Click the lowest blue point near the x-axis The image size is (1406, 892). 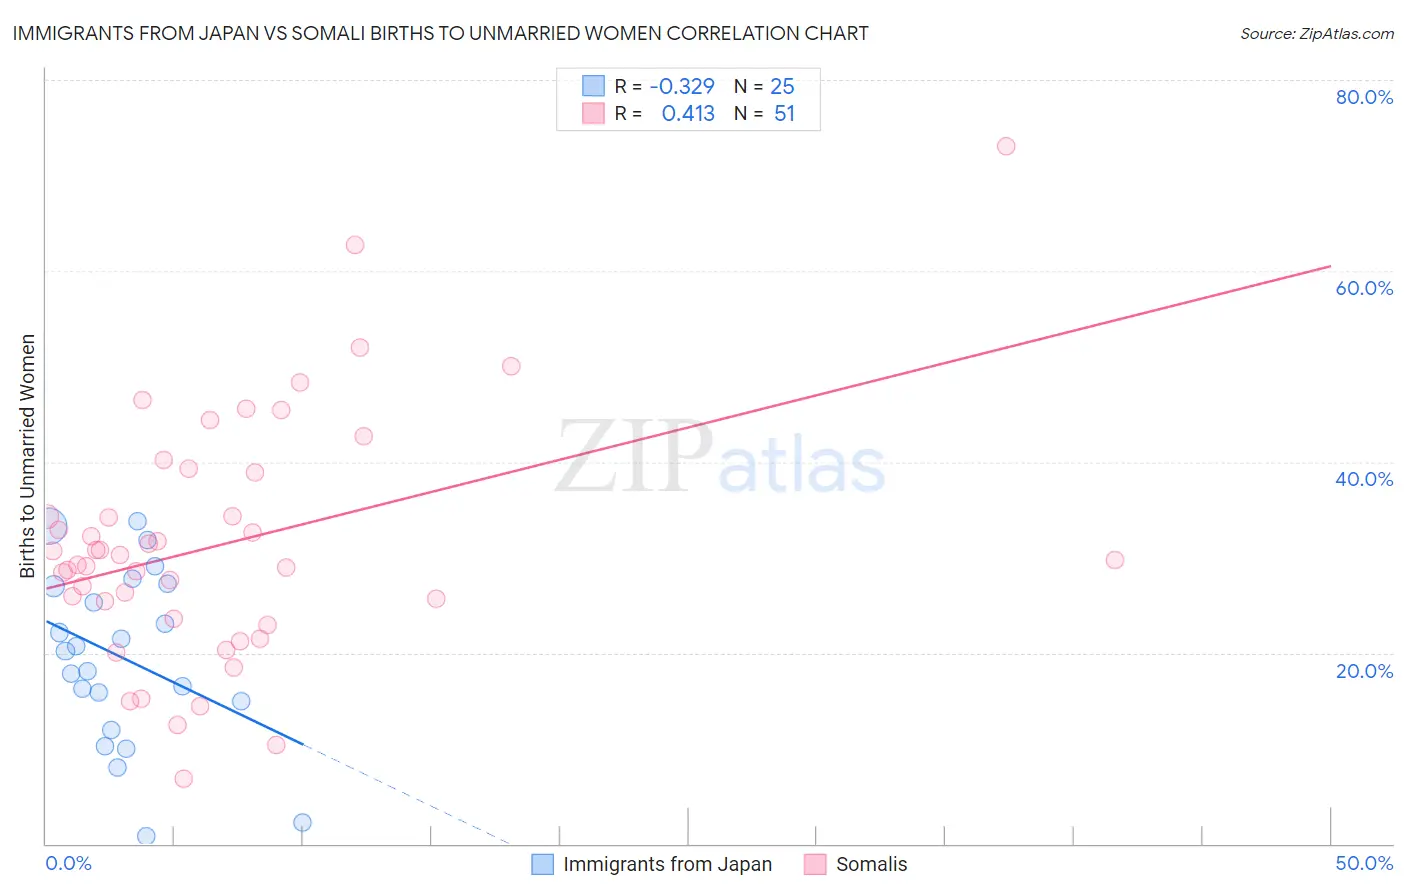(146, 836)
